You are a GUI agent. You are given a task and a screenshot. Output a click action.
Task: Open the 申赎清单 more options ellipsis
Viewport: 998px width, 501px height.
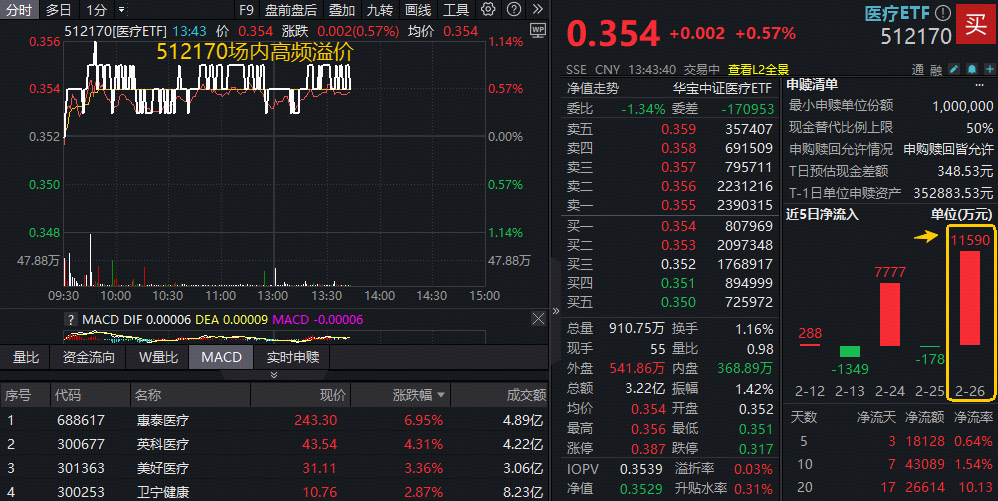(x=982, y=86)
